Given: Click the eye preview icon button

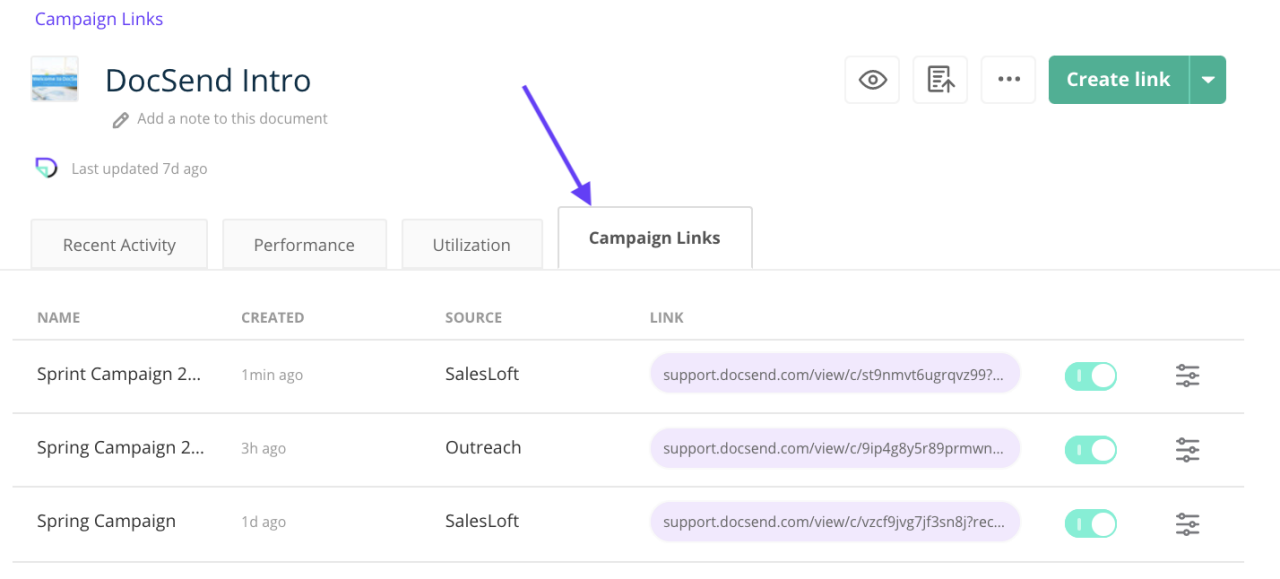Looking at the screenshot, I should pos(872,80).
